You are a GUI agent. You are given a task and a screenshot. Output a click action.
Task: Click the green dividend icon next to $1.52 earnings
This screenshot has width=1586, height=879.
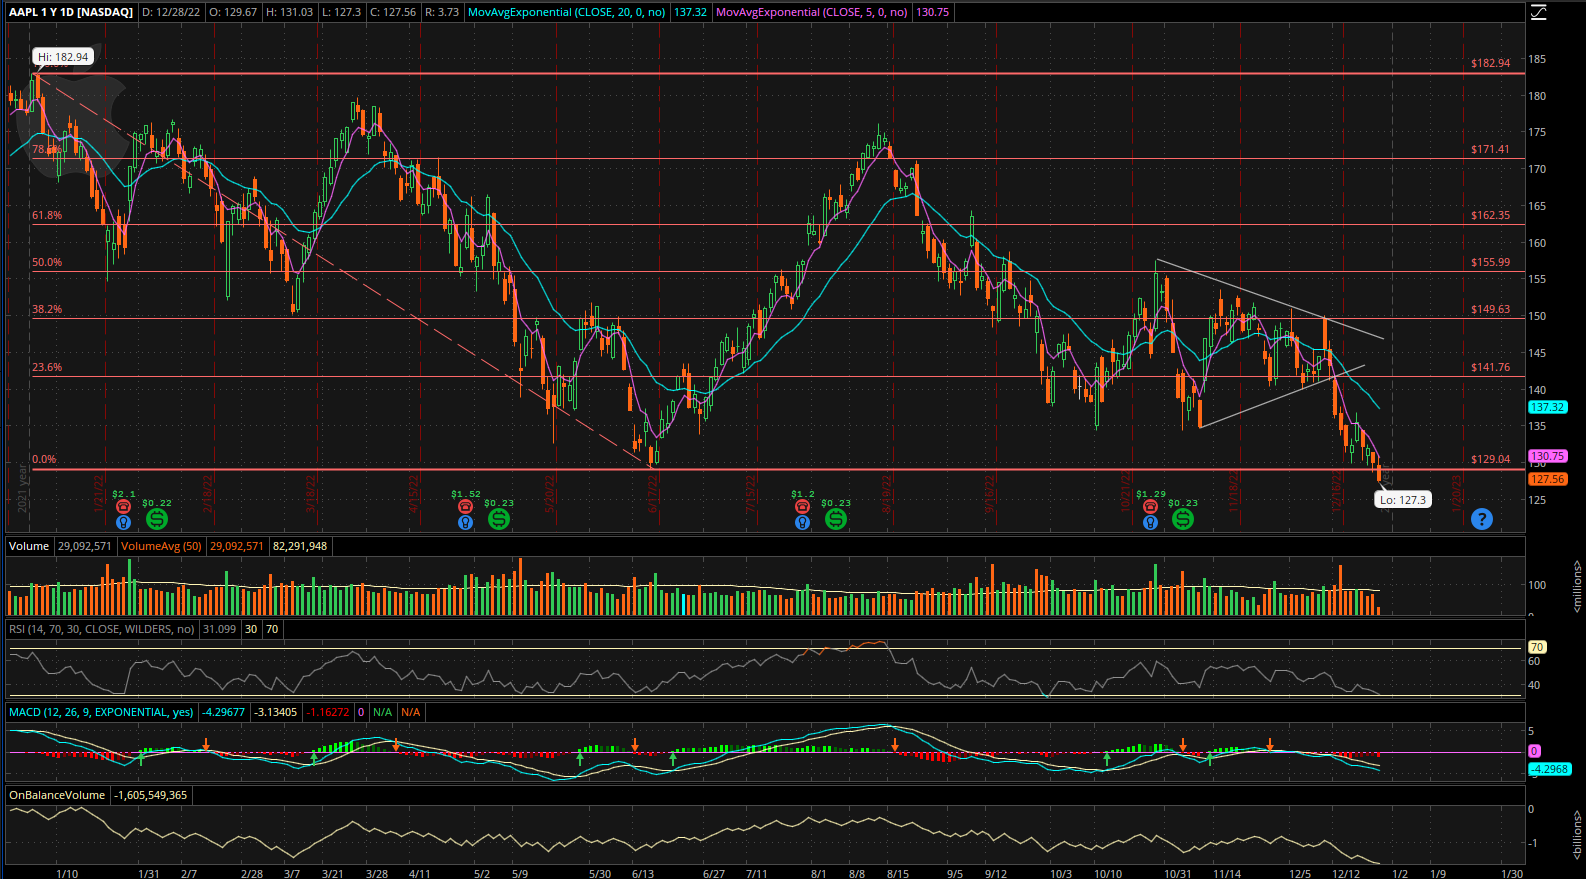point(498,519)
